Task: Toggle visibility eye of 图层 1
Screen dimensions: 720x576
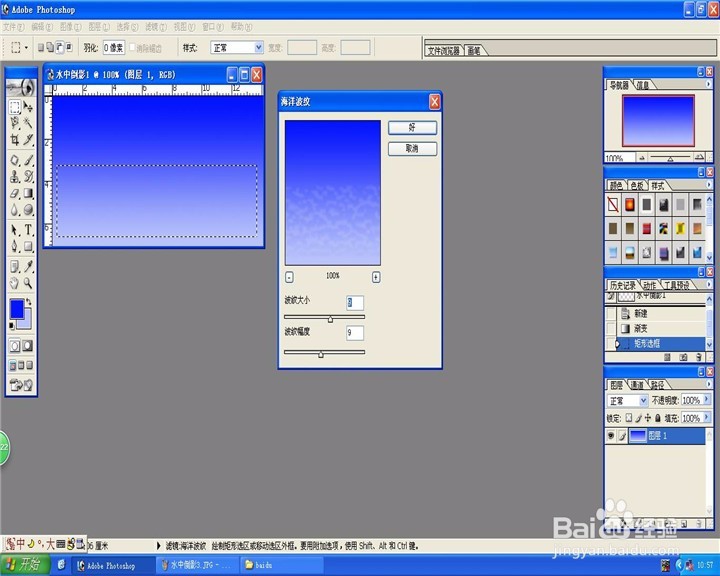Action: click(611, 435)
